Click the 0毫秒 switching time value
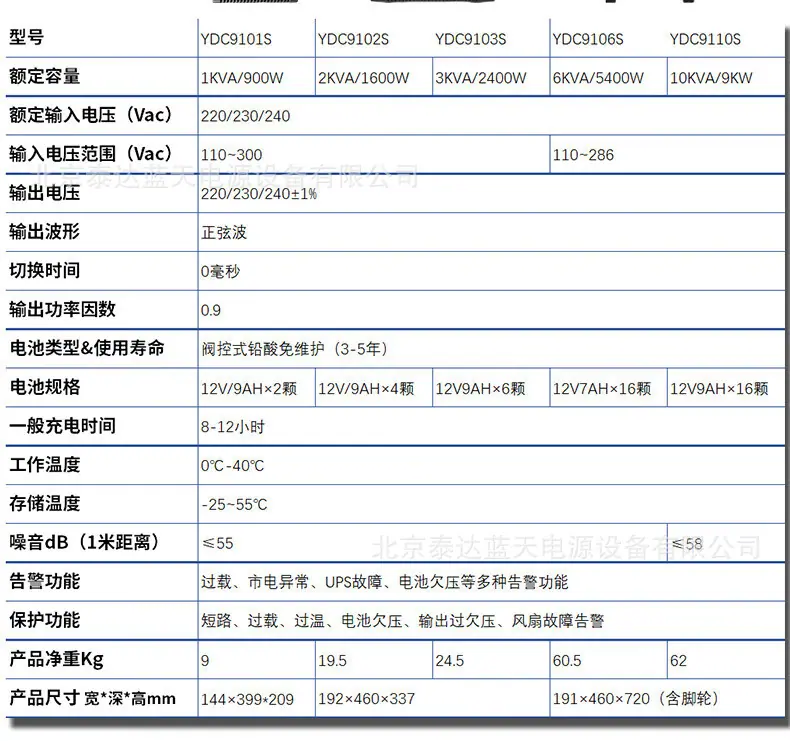The image size is (790, 741). click(x=220, y=272)
